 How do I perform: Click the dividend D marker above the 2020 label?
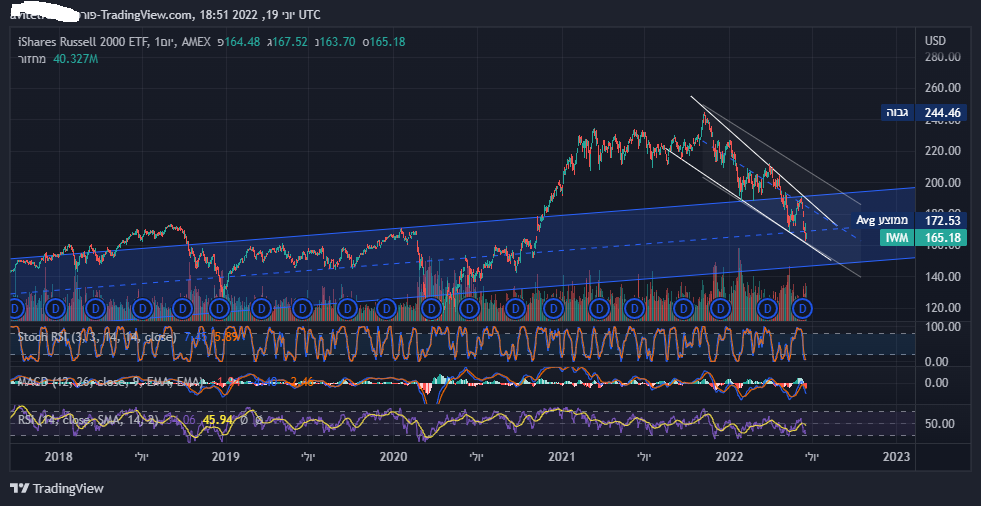[x=387, y=308]
